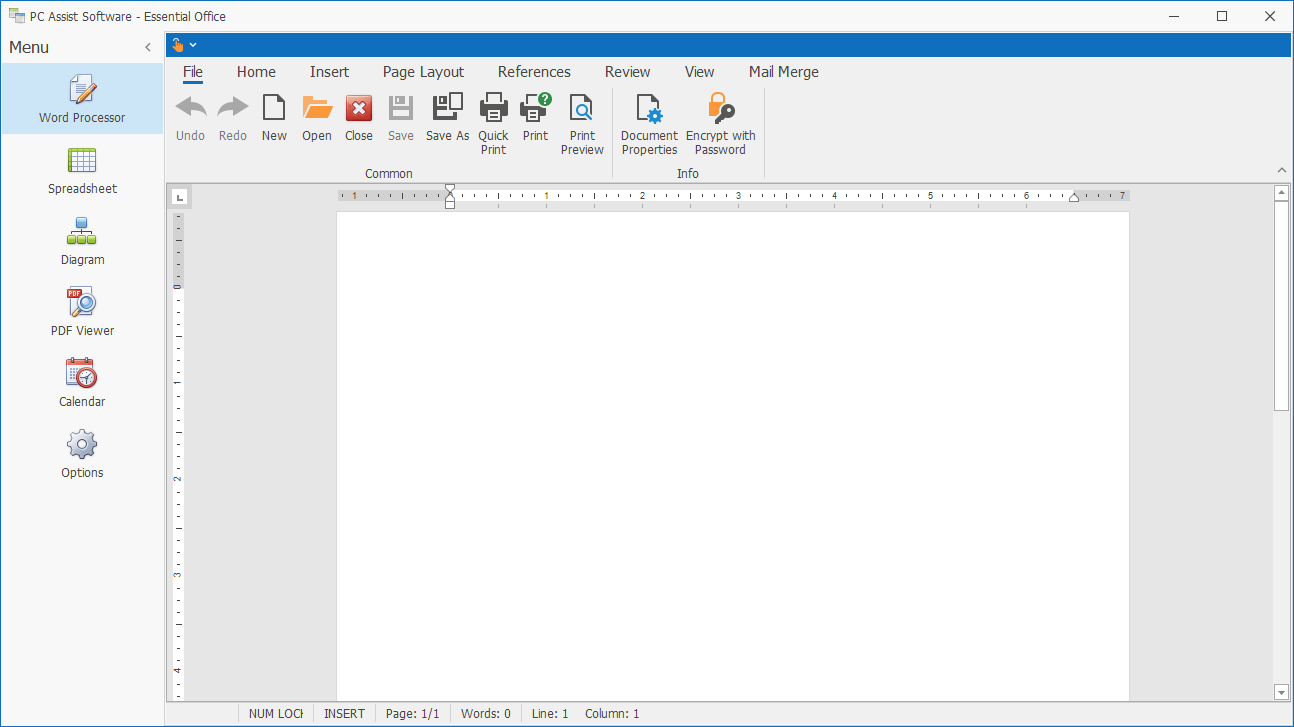Open the Mail Merge tab
This screenshot has width=1294, height=727.
tap(783, 72)
